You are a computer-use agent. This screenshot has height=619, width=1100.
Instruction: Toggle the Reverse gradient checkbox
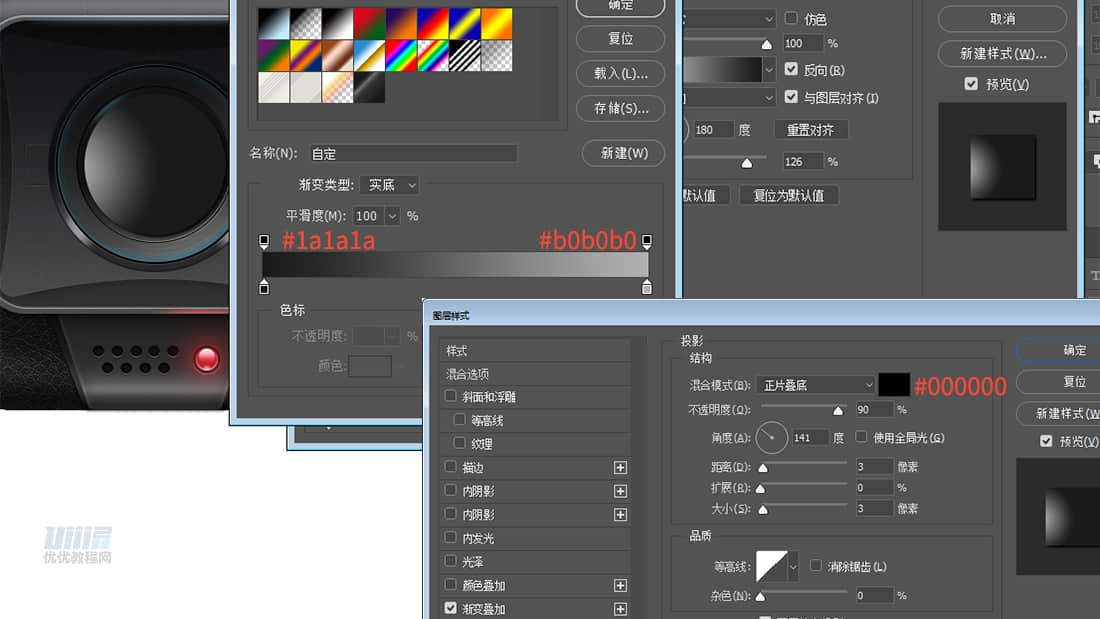pyautogui.click(x=791, y=69)
